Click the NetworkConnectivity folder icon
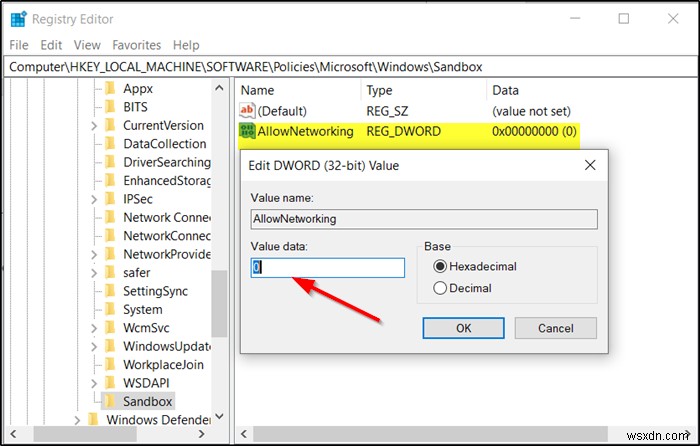 [110, 235]
